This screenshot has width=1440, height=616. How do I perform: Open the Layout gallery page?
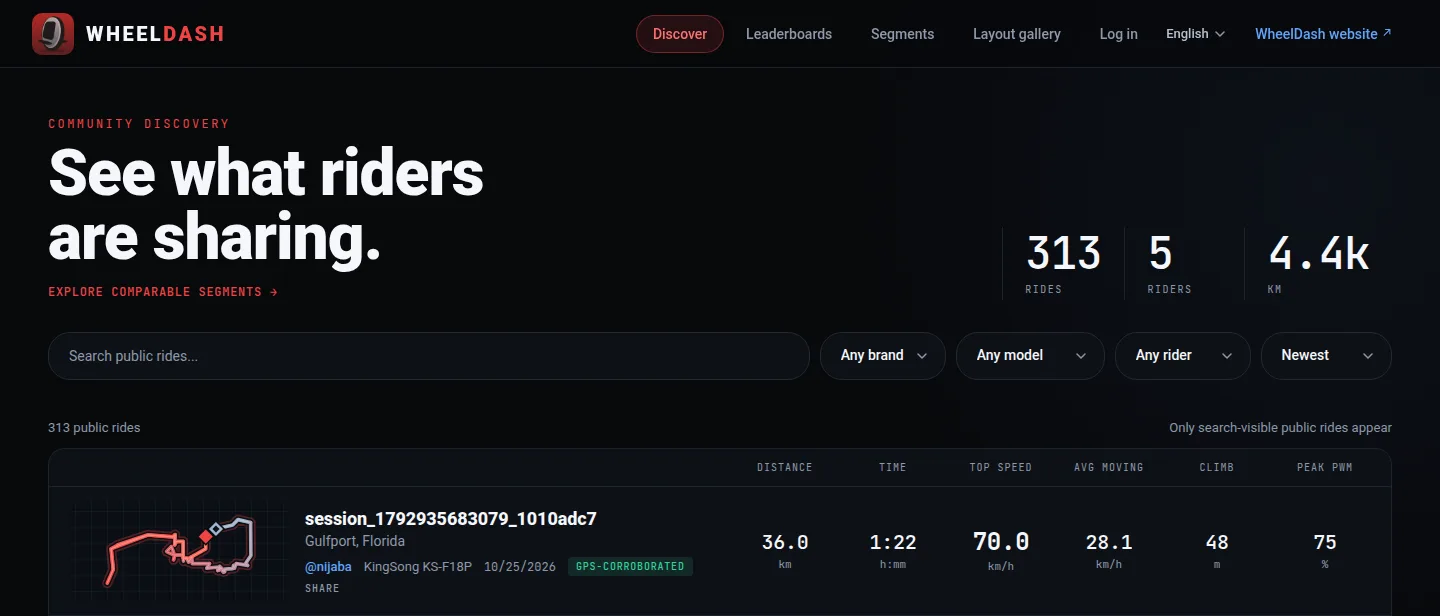(x=1017, y=34)
